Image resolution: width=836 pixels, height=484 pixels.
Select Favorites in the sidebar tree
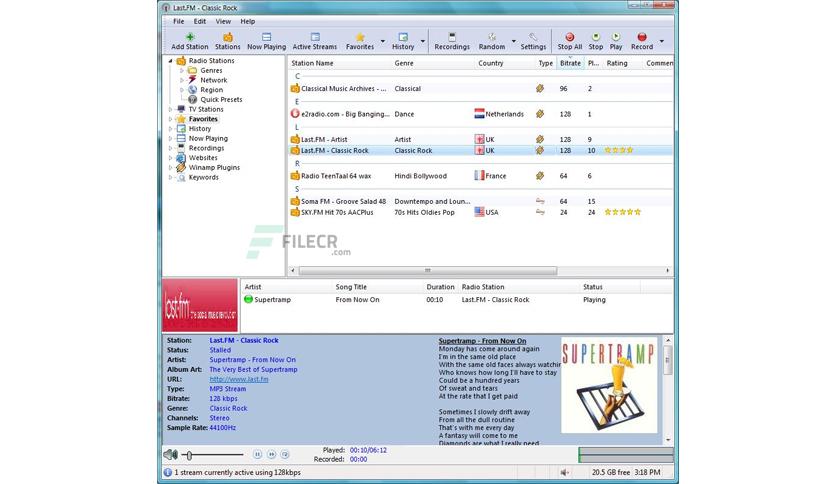point(203,119)
